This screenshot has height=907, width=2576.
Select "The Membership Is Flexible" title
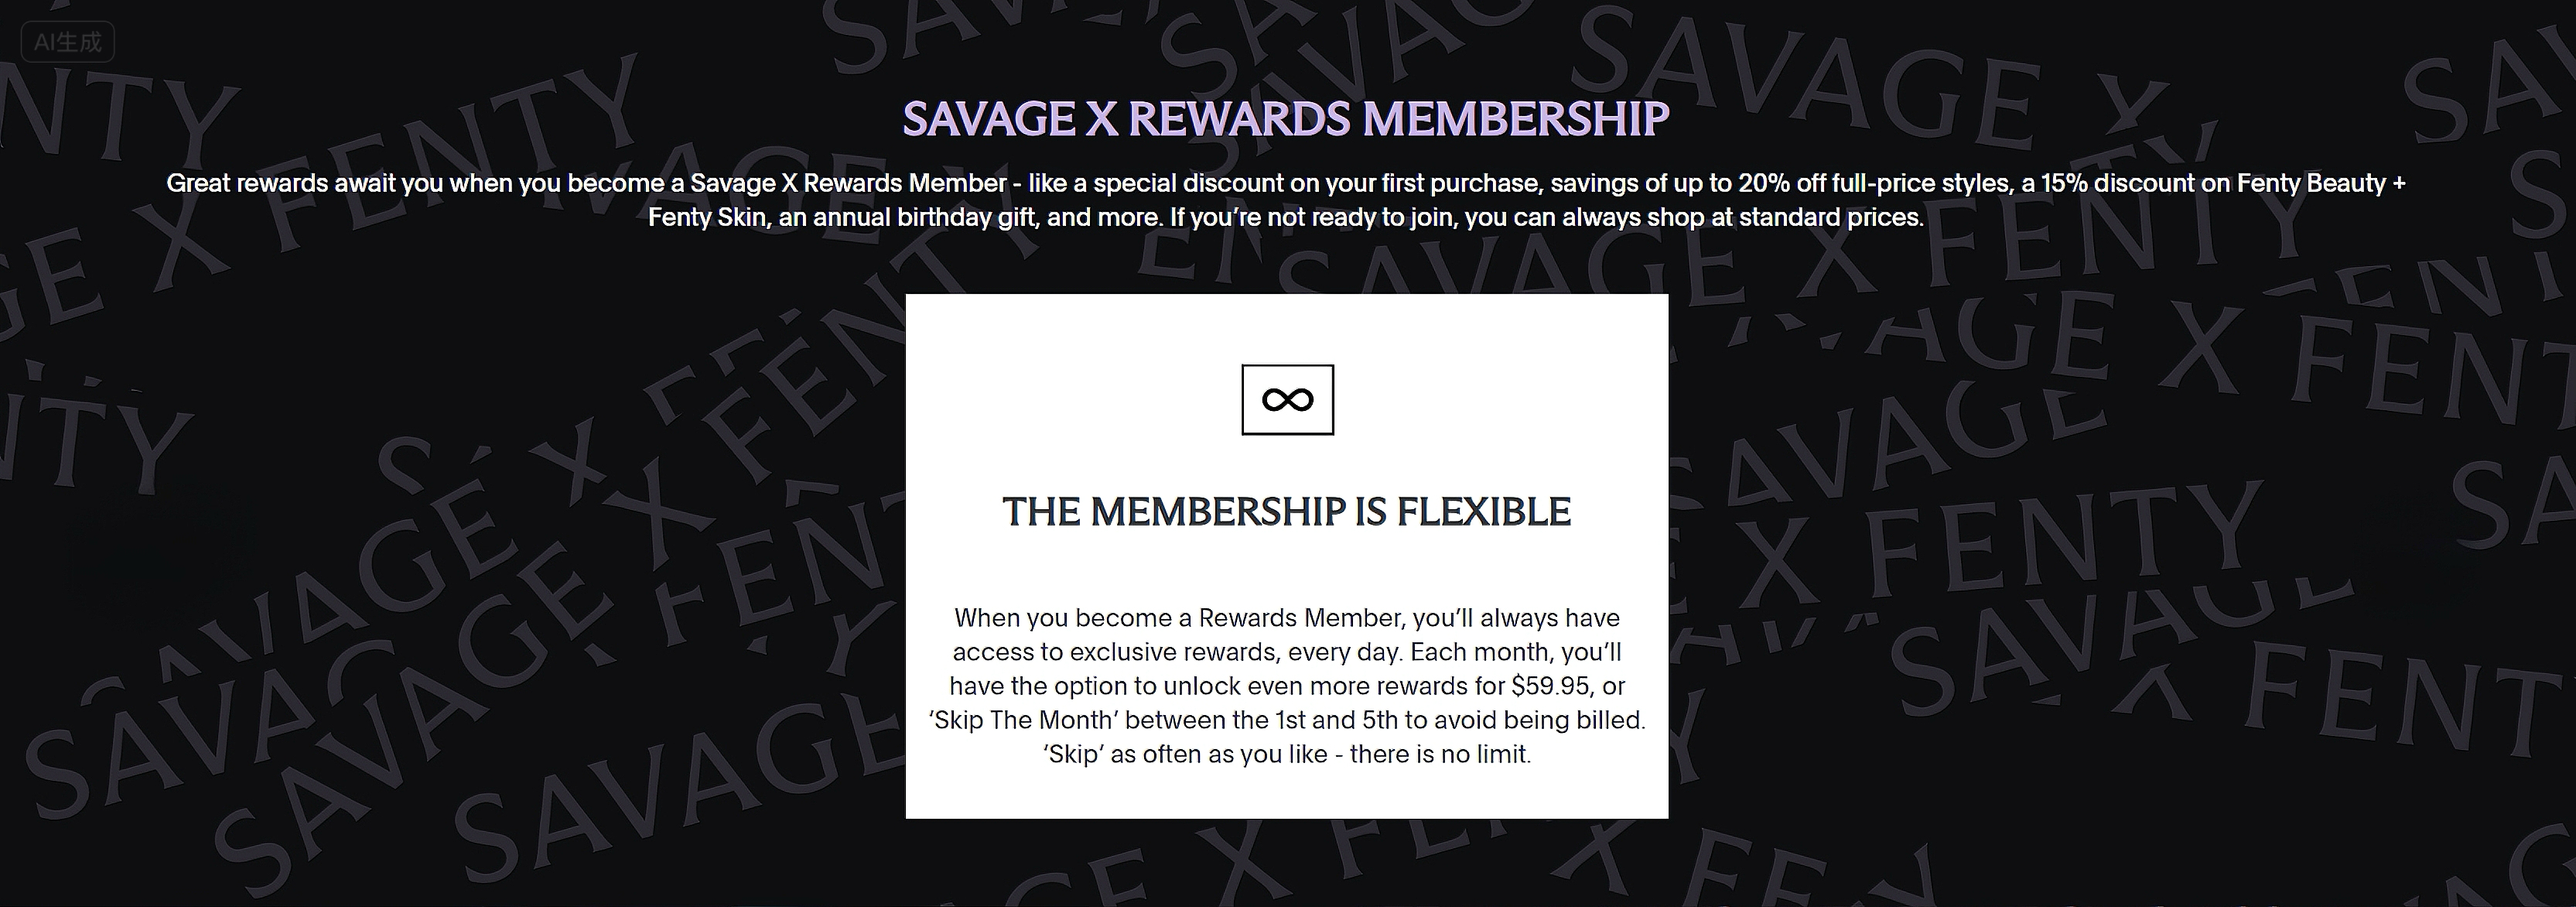pos(1286,512)
